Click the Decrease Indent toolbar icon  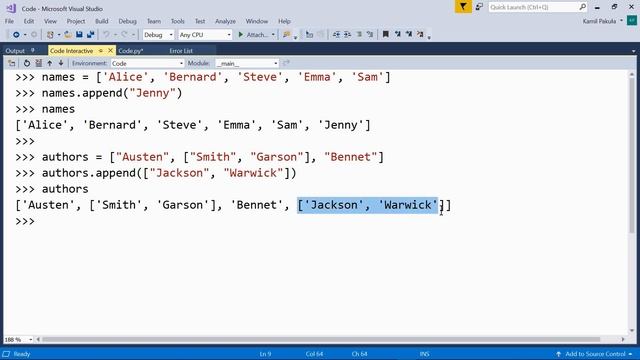tap(336, 35)
